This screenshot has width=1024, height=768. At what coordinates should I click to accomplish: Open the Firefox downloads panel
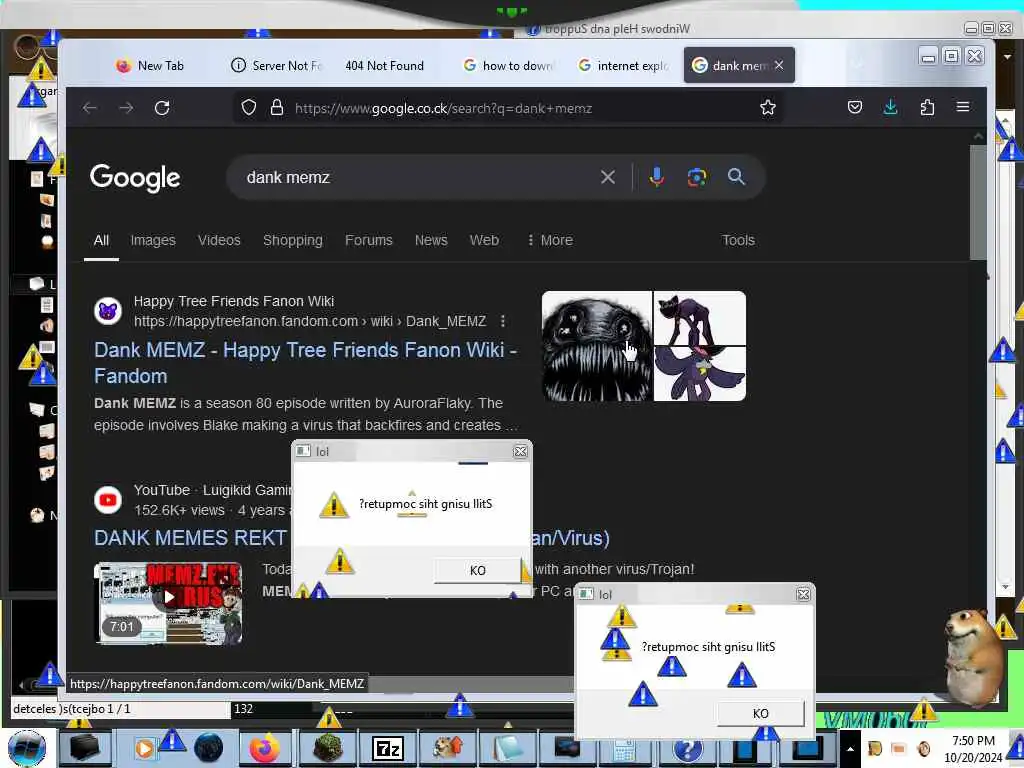click(890, 107)
